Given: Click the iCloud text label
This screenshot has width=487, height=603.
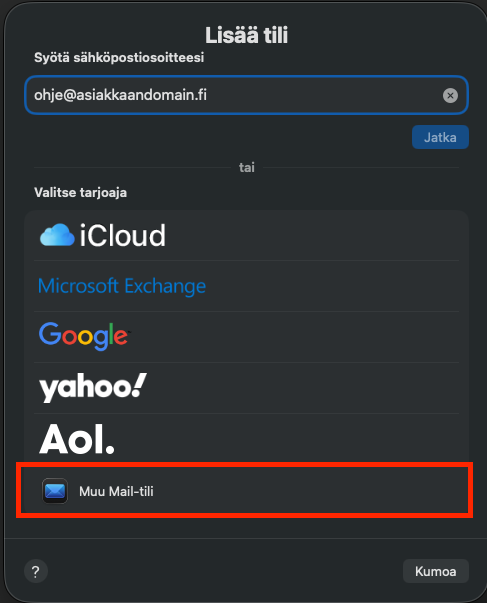Looking at the screenshot, I should point(123,235).
